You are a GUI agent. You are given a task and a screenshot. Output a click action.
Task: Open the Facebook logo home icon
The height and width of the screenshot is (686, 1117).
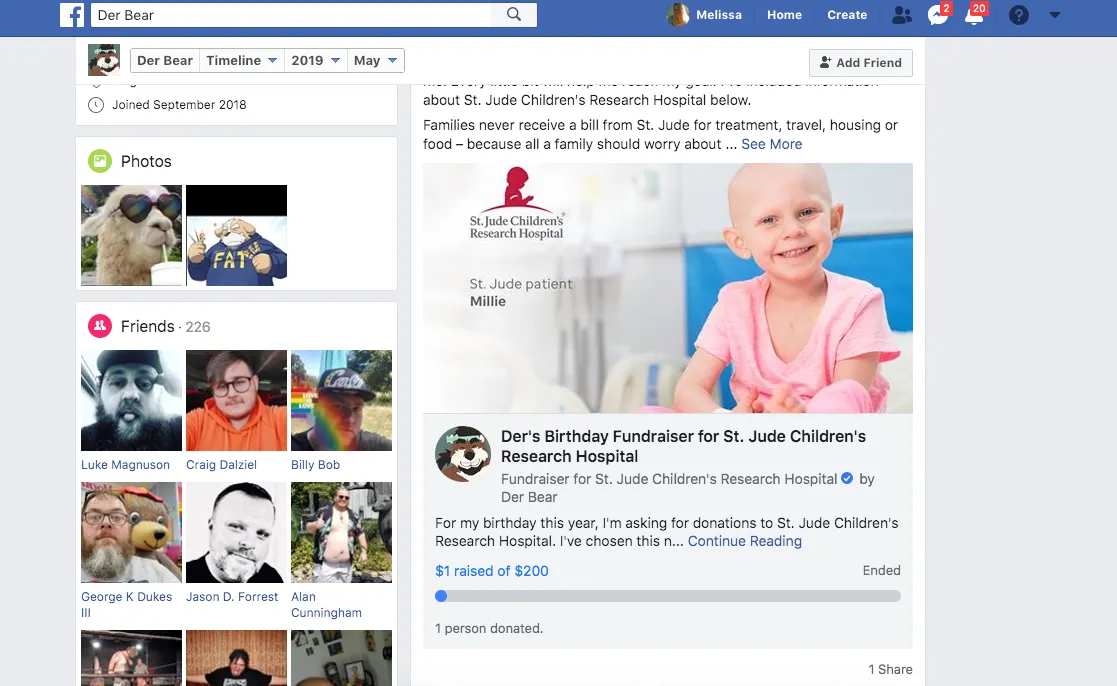72,15
